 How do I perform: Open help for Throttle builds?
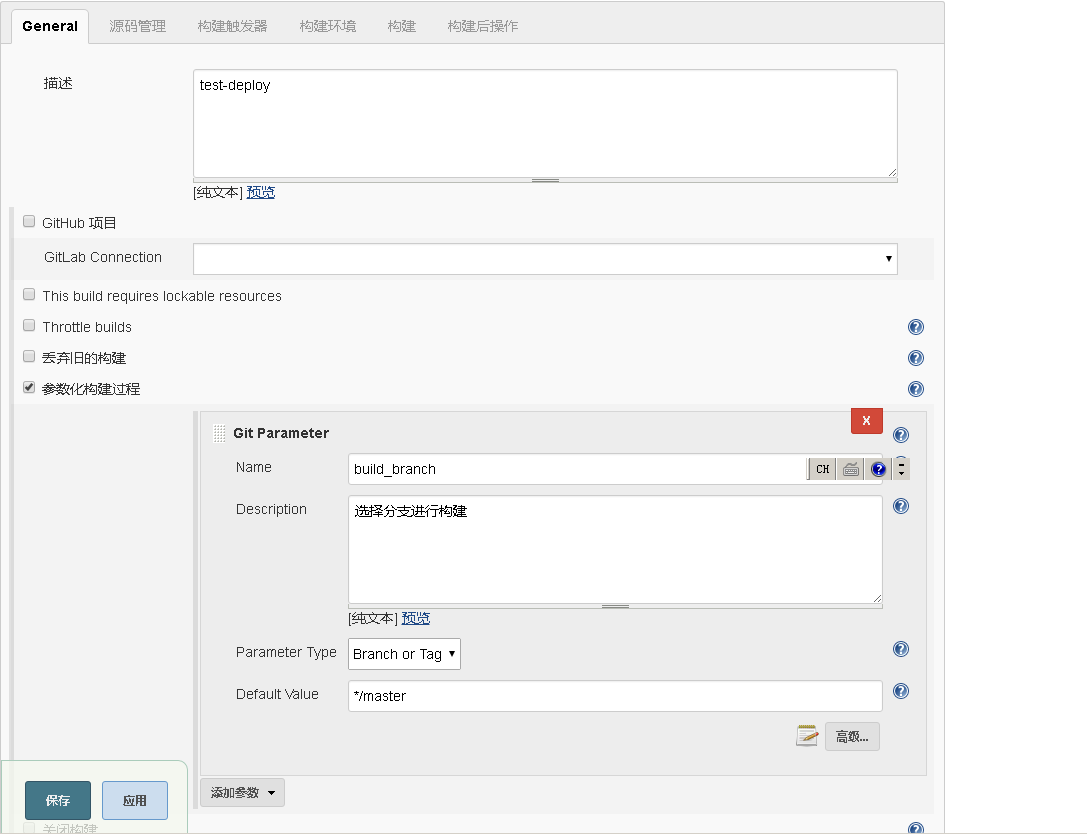(x=916, y=327)
